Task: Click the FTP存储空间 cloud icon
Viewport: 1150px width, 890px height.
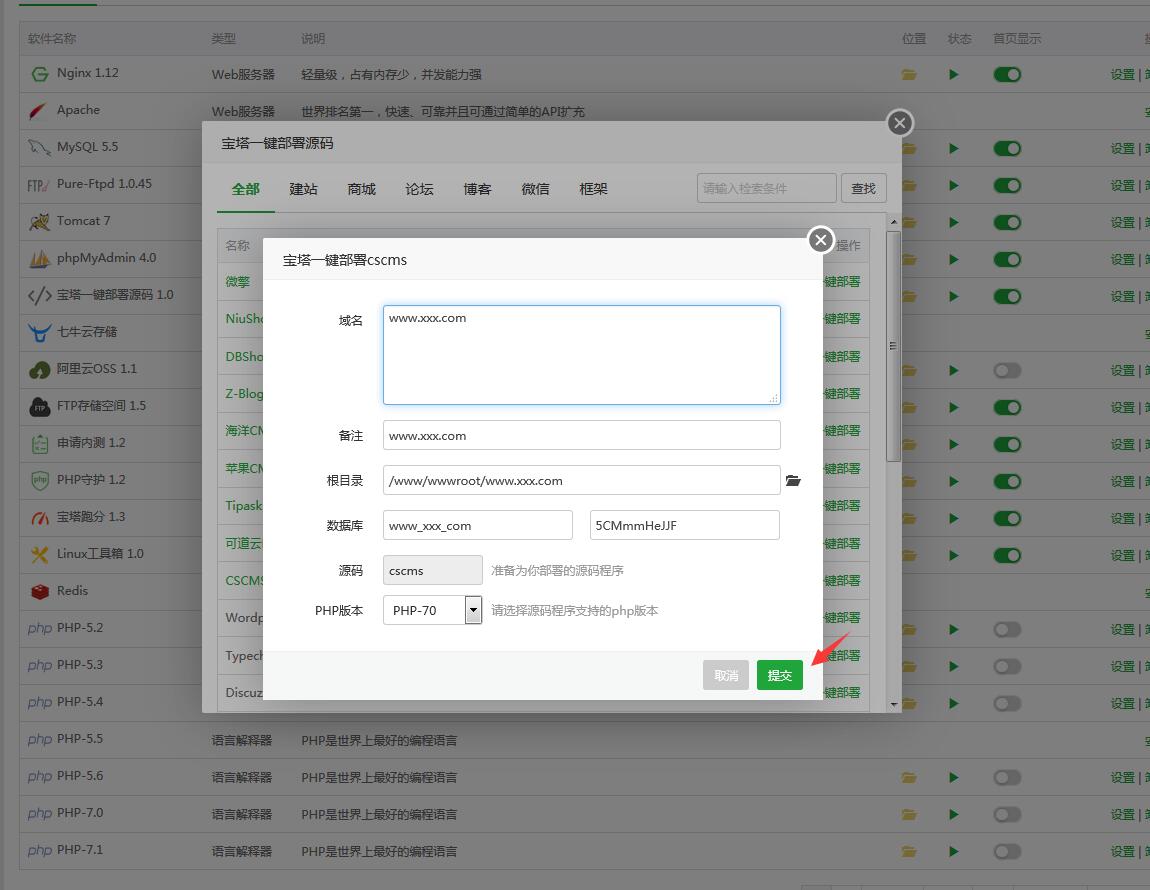Action: (x=40, y=406)
